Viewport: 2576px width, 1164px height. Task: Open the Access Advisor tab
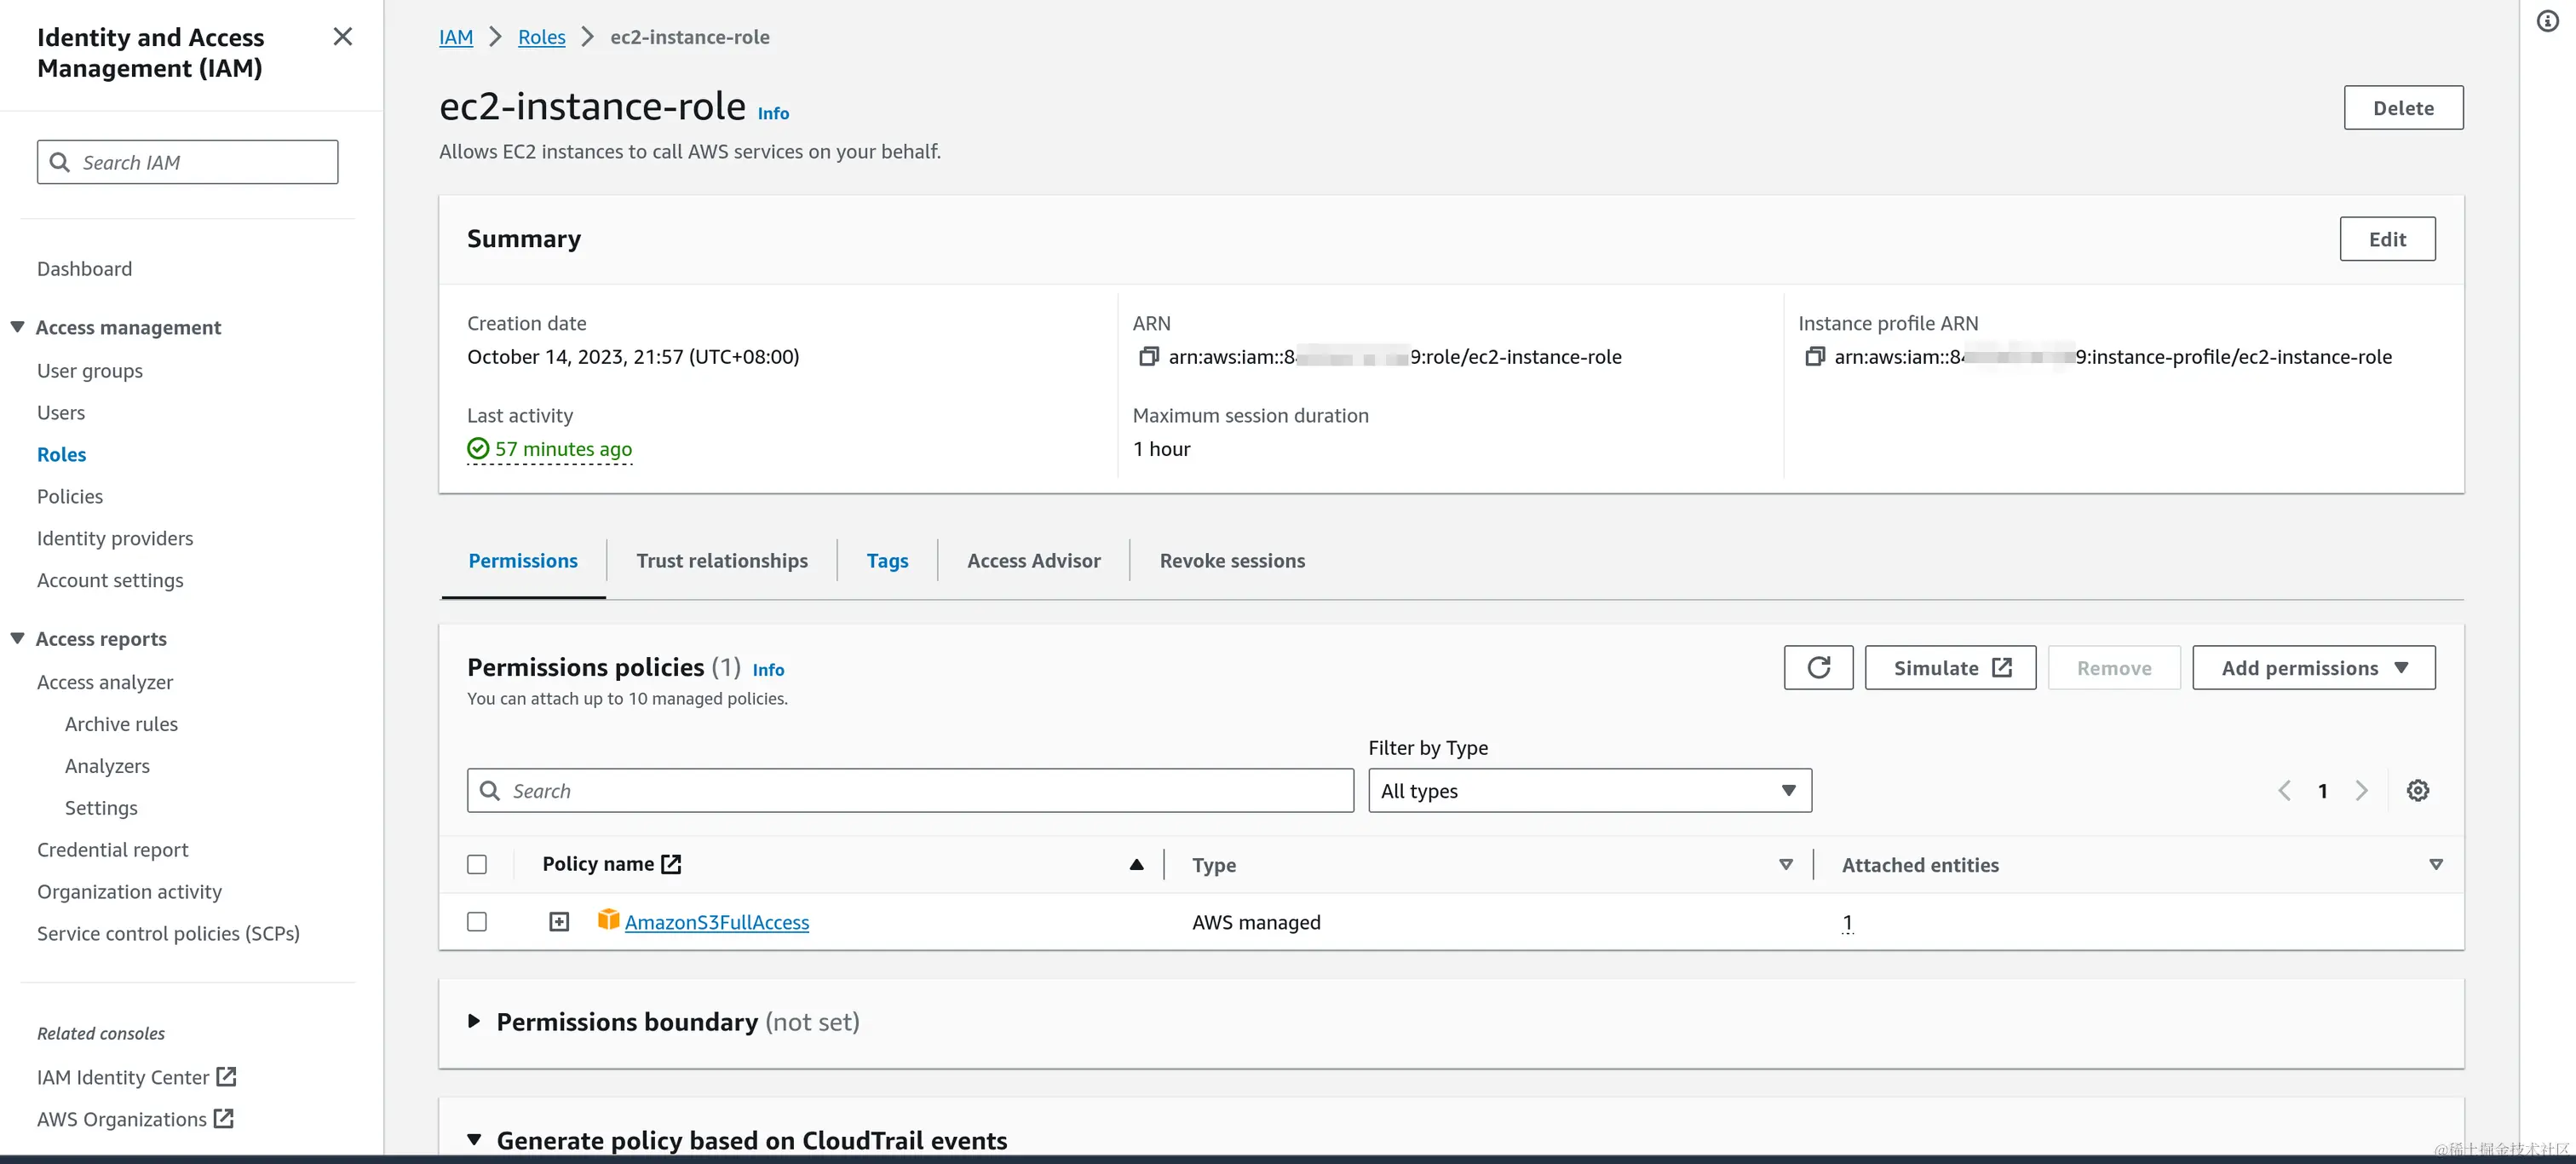point(1033,561)
